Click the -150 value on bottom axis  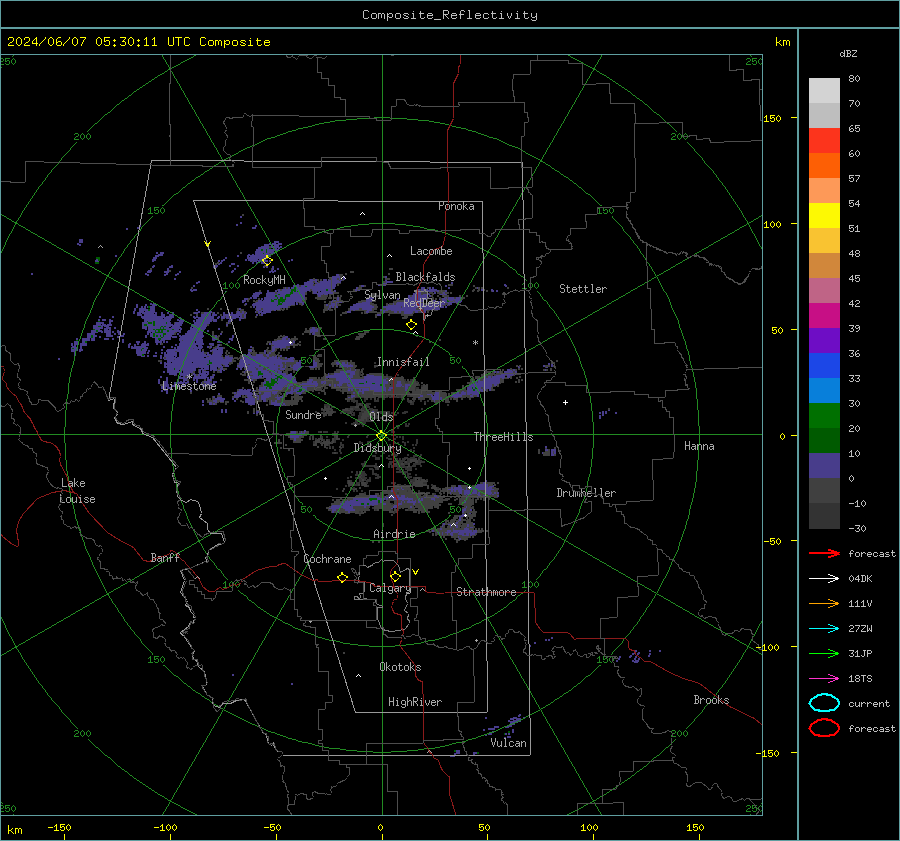click(x=59, y=827)
